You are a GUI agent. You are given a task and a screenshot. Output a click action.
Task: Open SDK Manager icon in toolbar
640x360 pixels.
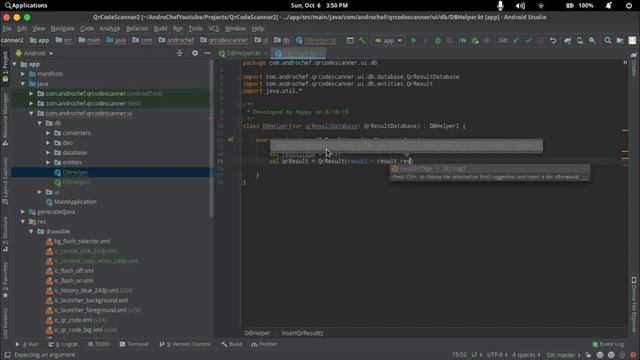click(x=592, y=40)
